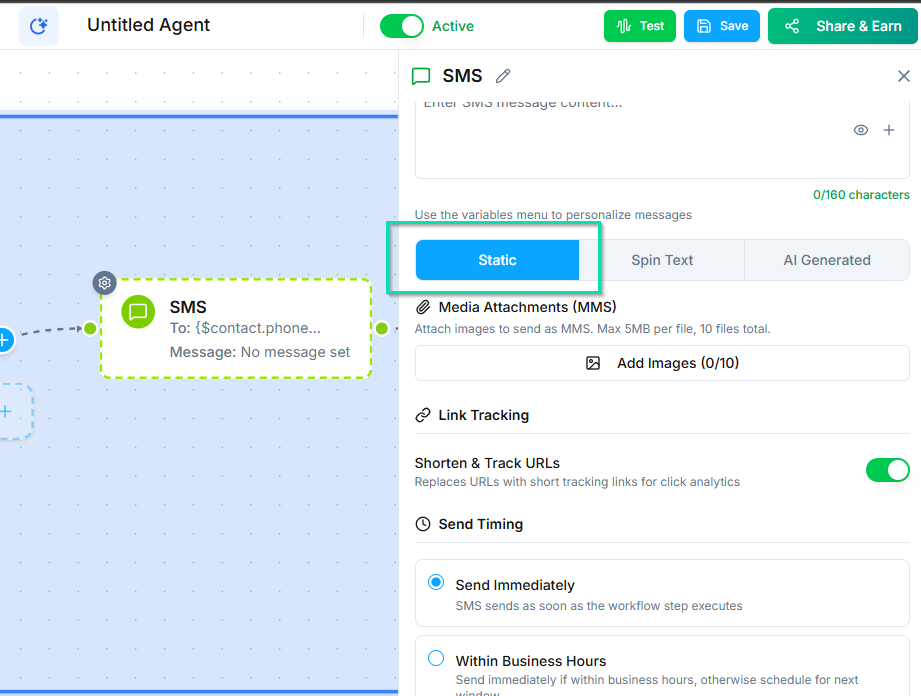
Task: Click the Share & Earn button
Action: (843, 26)
